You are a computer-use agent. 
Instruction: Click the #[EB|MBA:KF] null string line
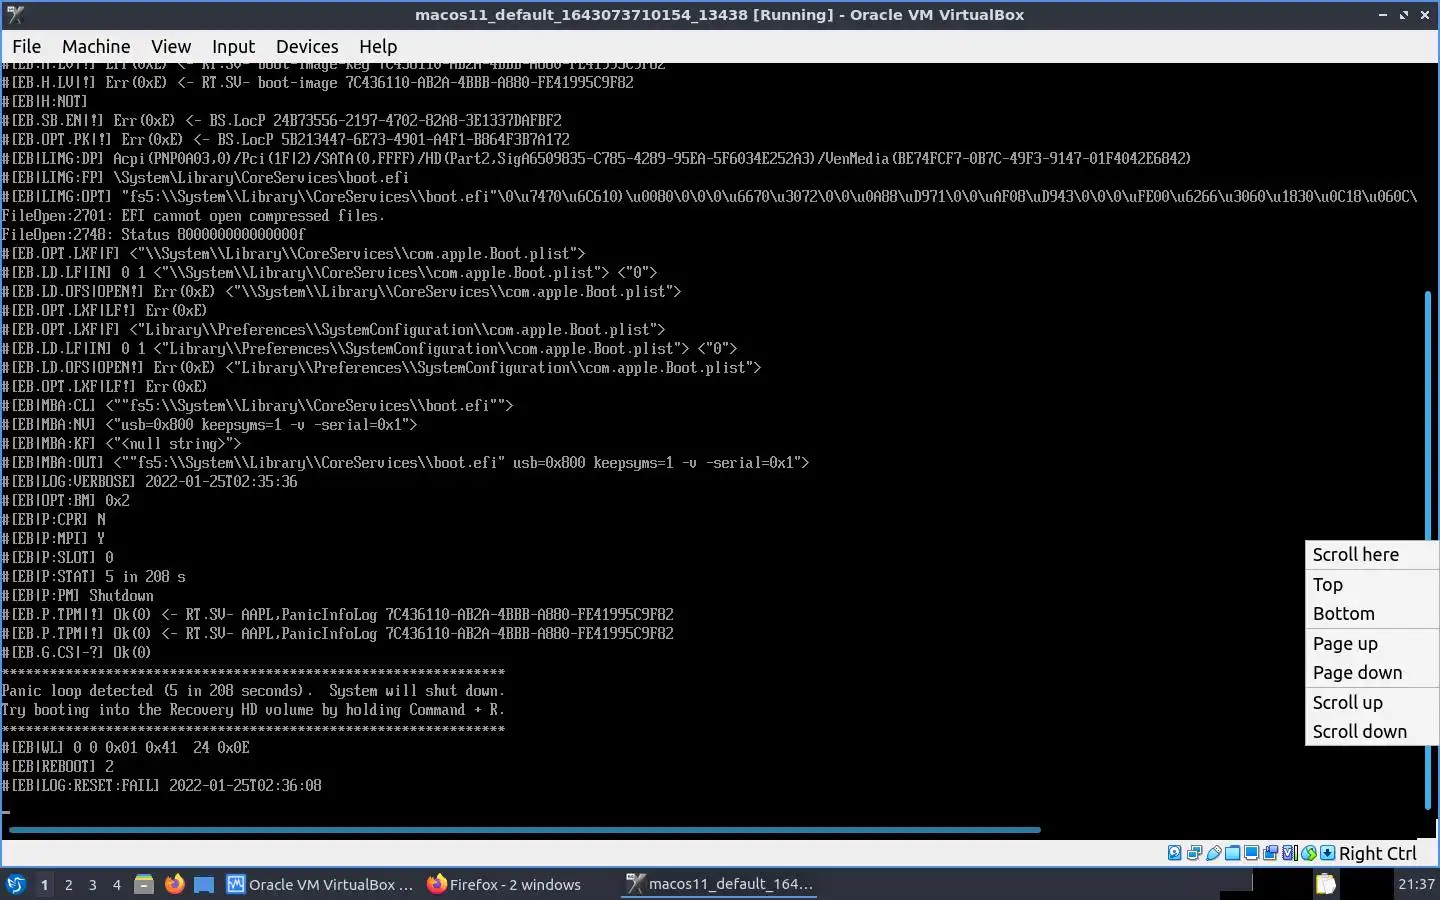(x=122, y=444)
